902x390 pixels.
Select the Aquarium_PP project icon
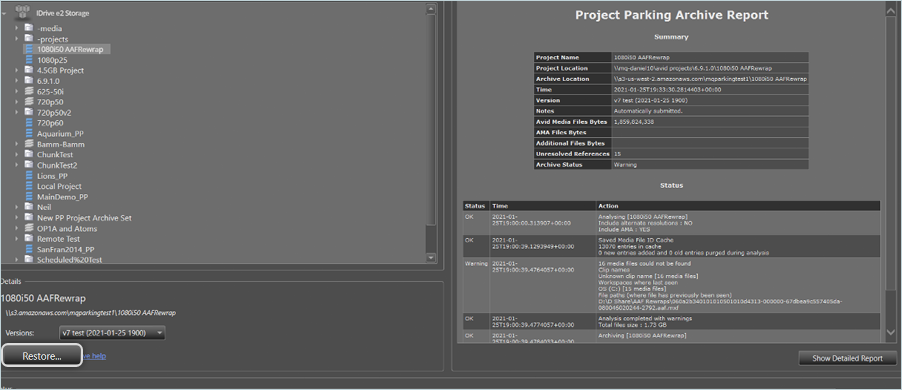click(x=29, y=133)
